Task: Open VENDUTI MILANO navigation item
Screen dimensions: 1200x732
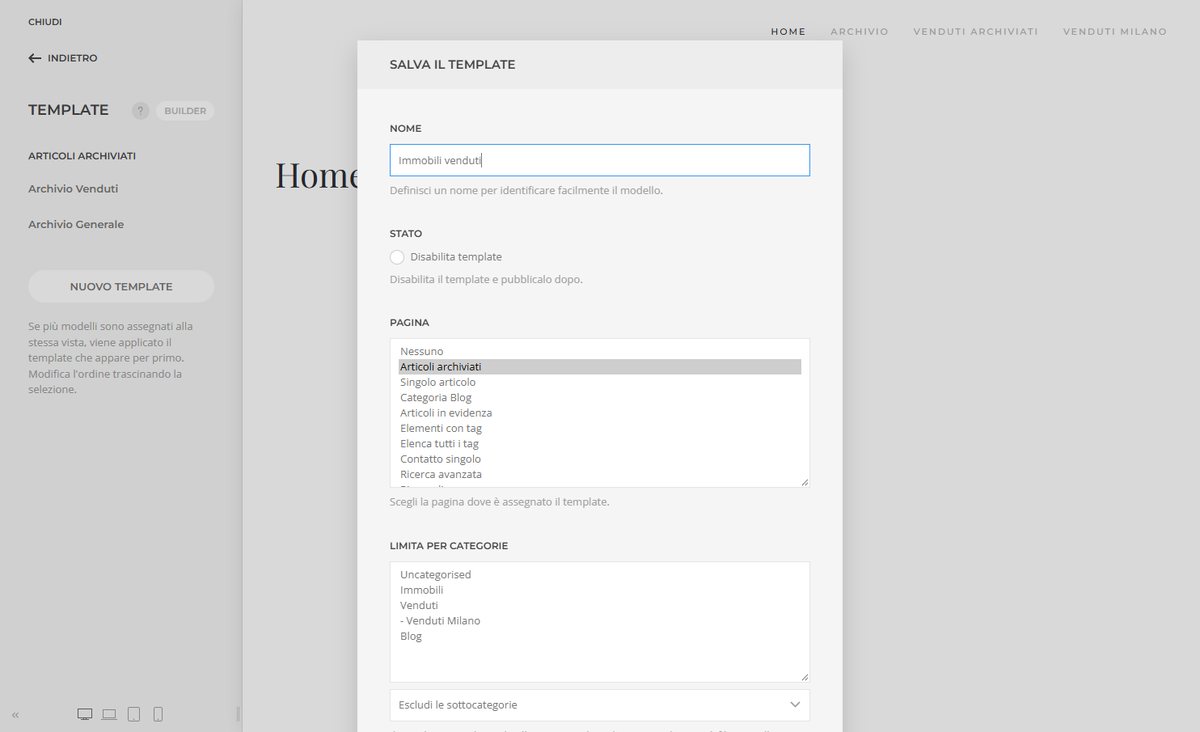Action: coord(1115,32)
